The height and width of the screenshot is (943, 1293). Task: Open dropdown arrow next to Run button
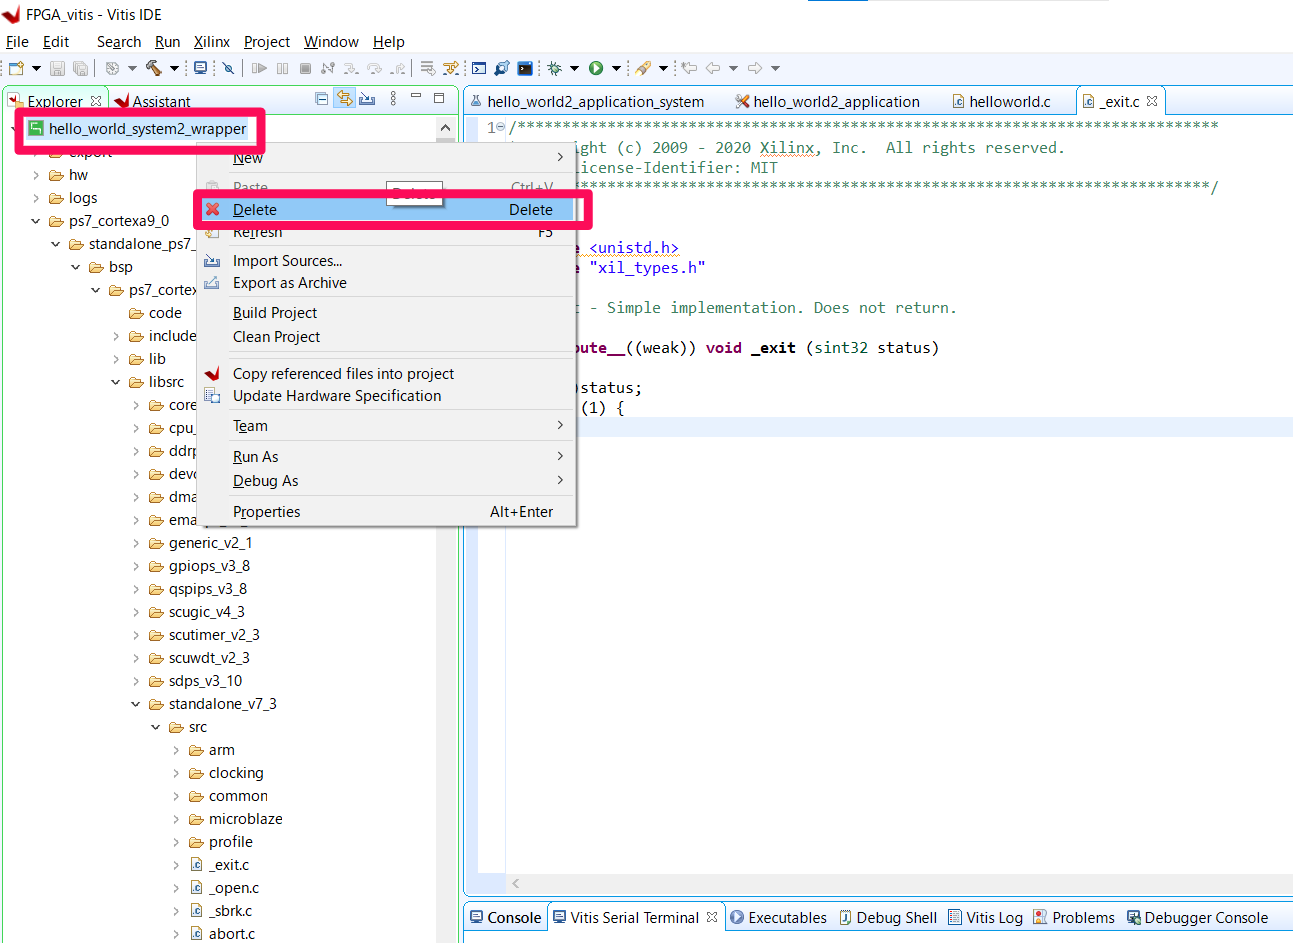[616, 68]
